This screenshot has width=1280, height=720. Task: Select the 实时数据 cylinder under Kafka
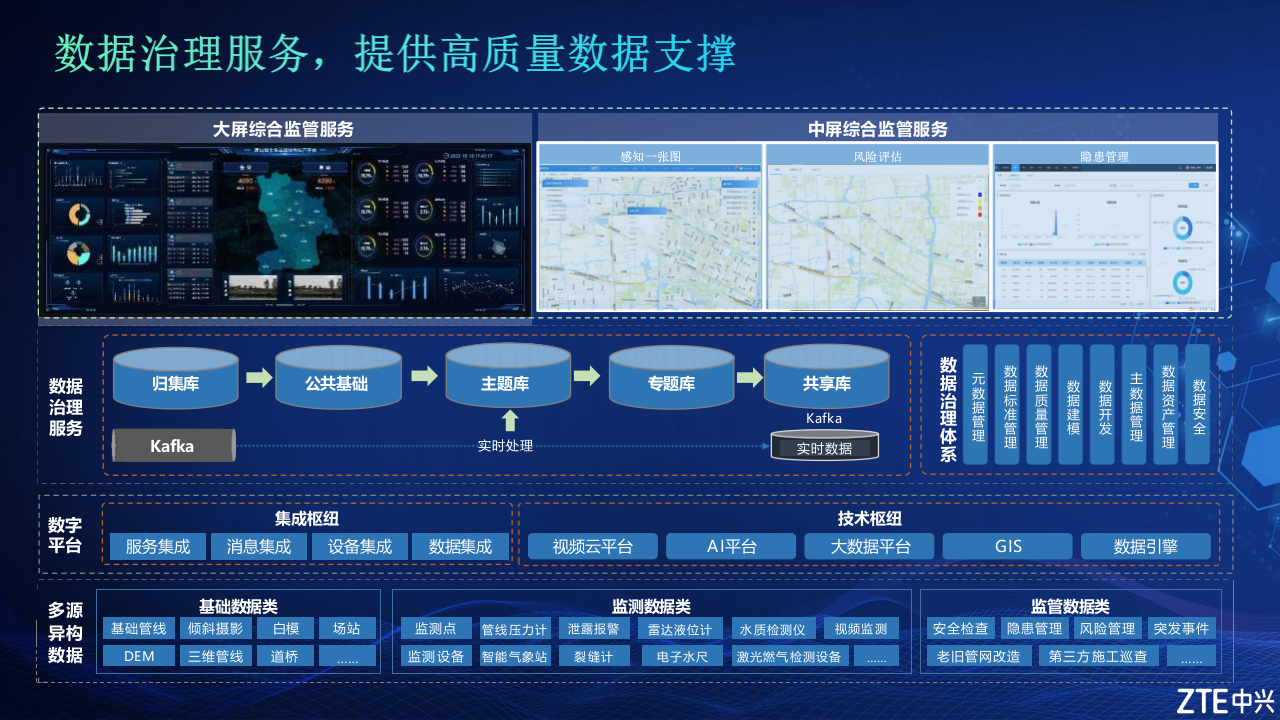[x=826, y=444]
